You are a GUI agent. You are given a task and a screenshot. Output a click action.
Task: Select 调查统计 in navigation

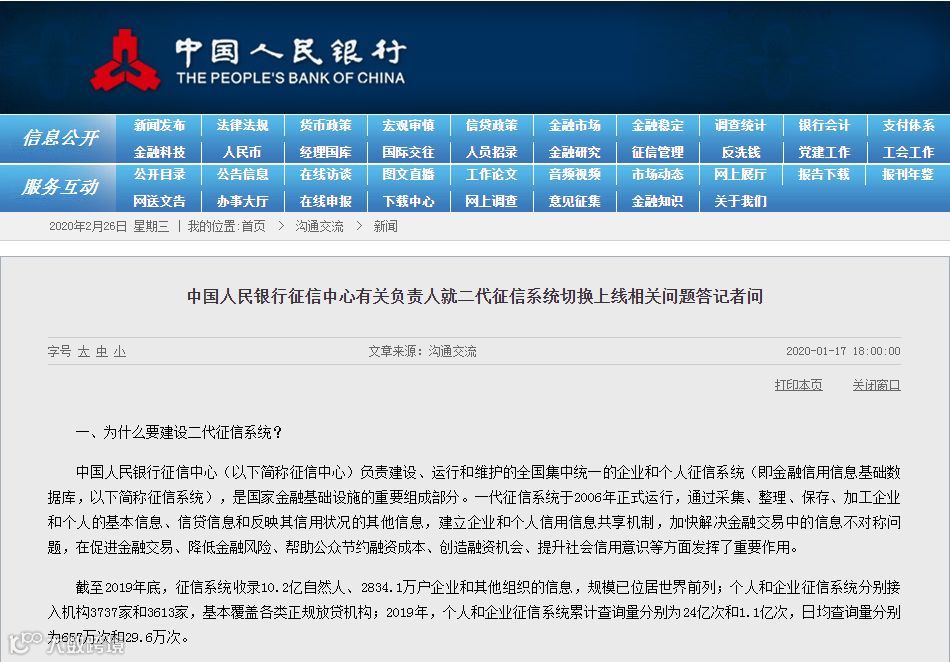coord(740,125)
